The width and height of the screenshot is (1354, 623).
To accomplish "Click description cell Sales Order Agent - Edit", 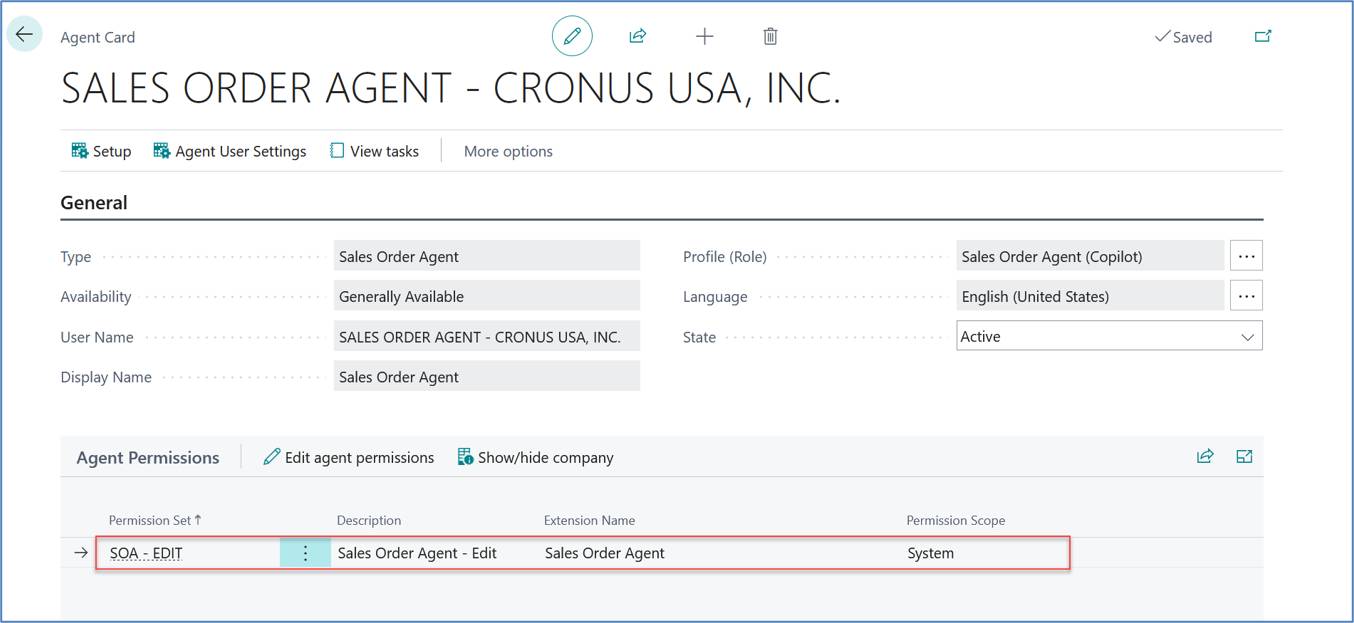I will coord(417,552).
